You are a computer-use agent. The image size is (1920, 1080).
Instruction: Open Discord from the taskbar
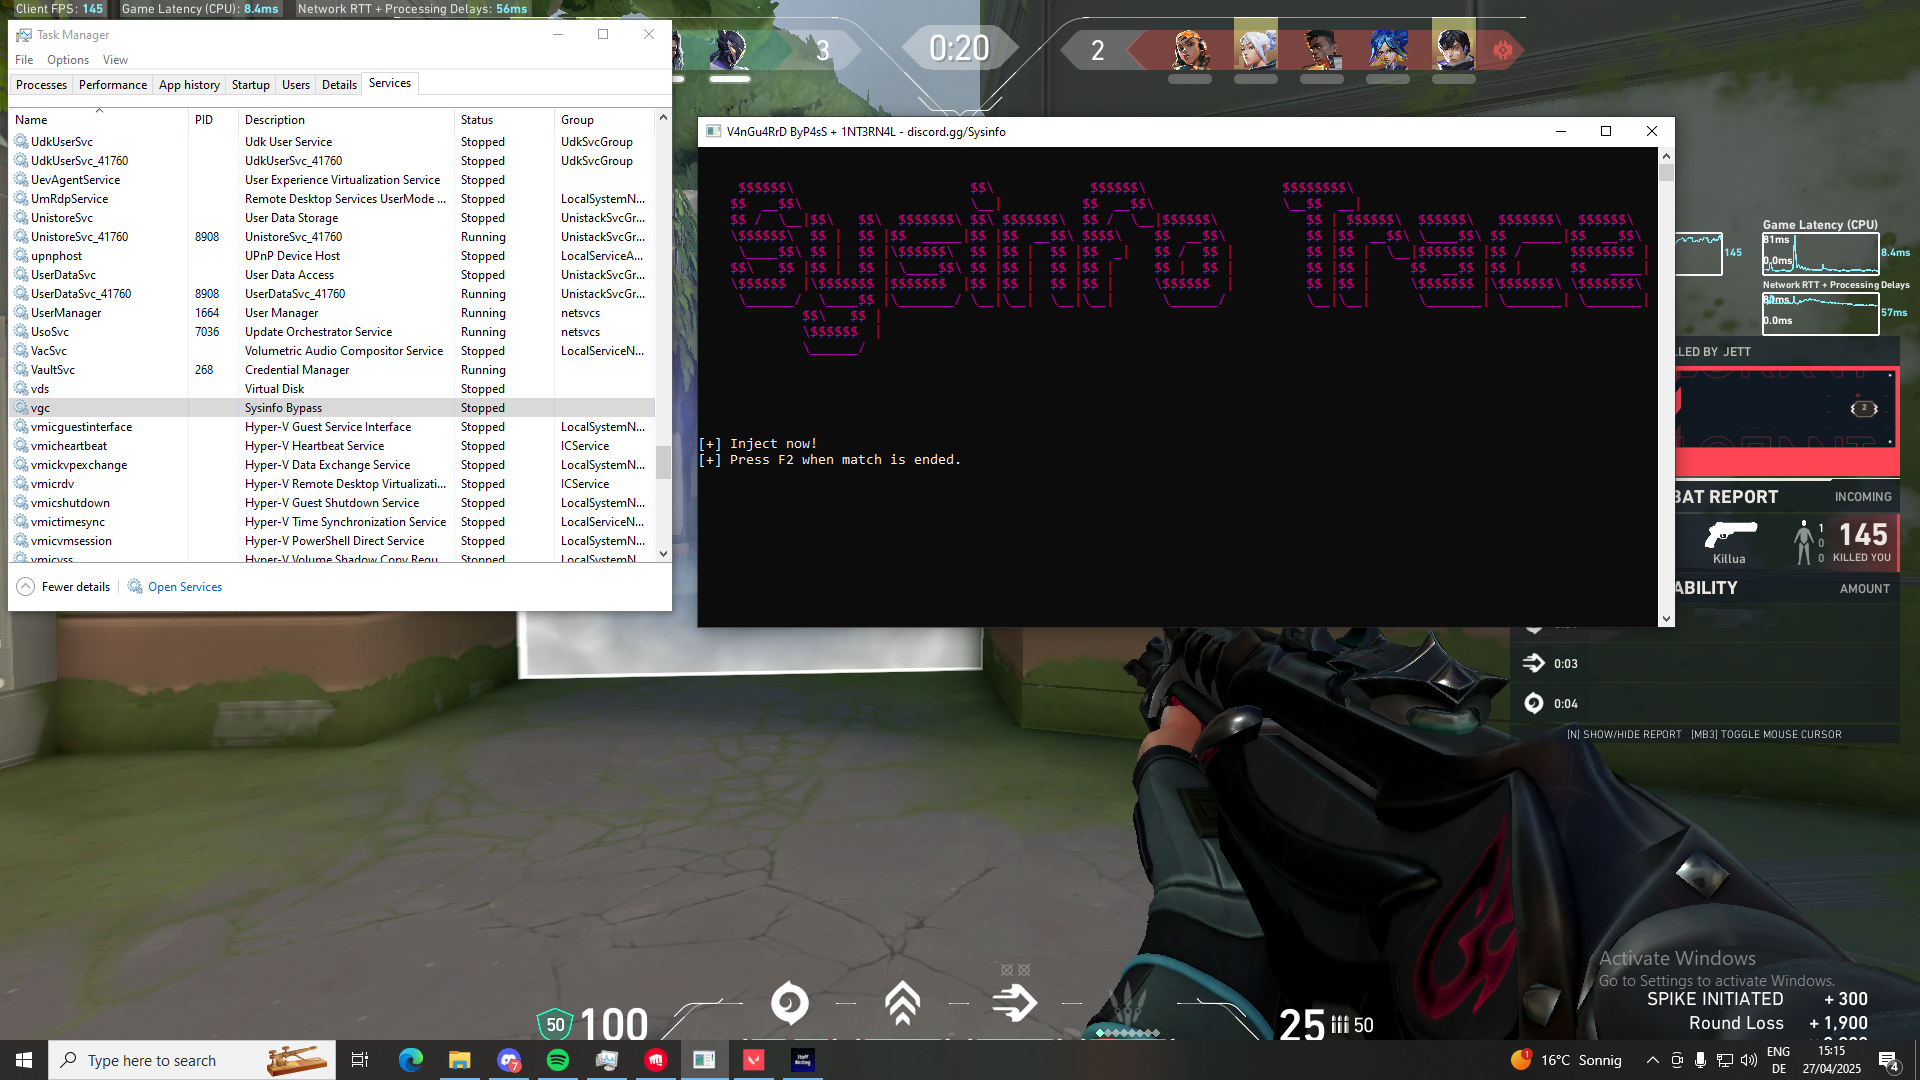[509, 1060]
